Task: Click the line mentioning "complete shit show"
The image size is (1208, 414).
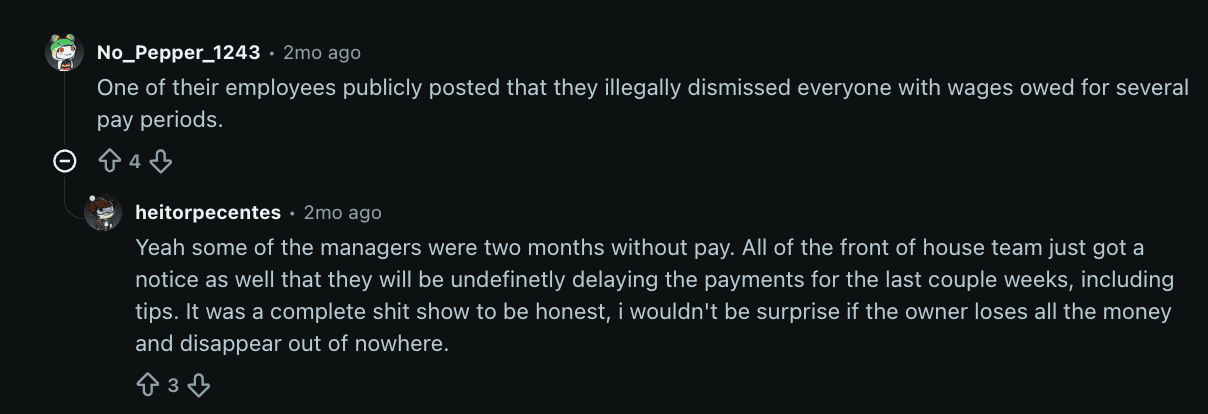Action: coord(653,311)
